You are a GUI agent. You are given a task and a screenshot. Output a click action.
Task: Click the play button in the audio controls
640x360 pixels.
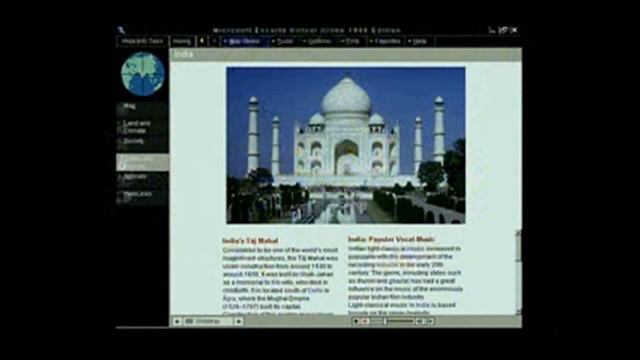[356, 322]
